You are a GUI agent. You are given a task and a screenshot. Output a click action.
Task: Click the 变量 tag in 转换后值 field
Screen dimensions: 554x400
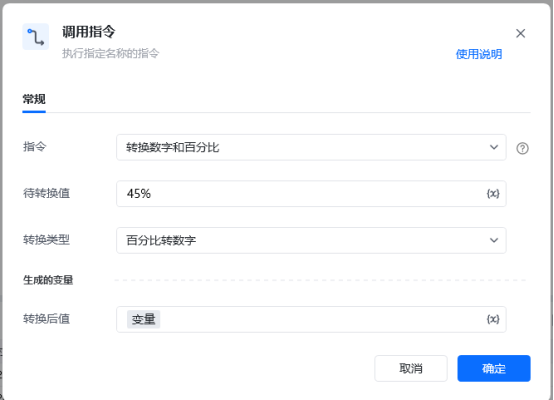click(x=143, y=319)
